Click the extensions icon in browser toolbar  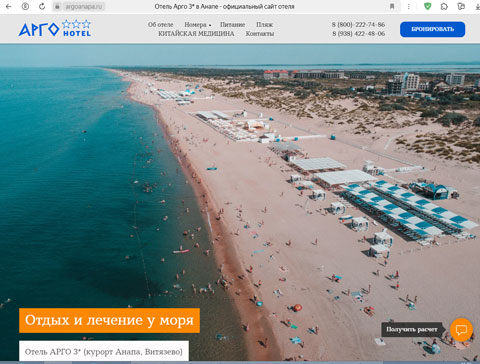coord(444,6)
